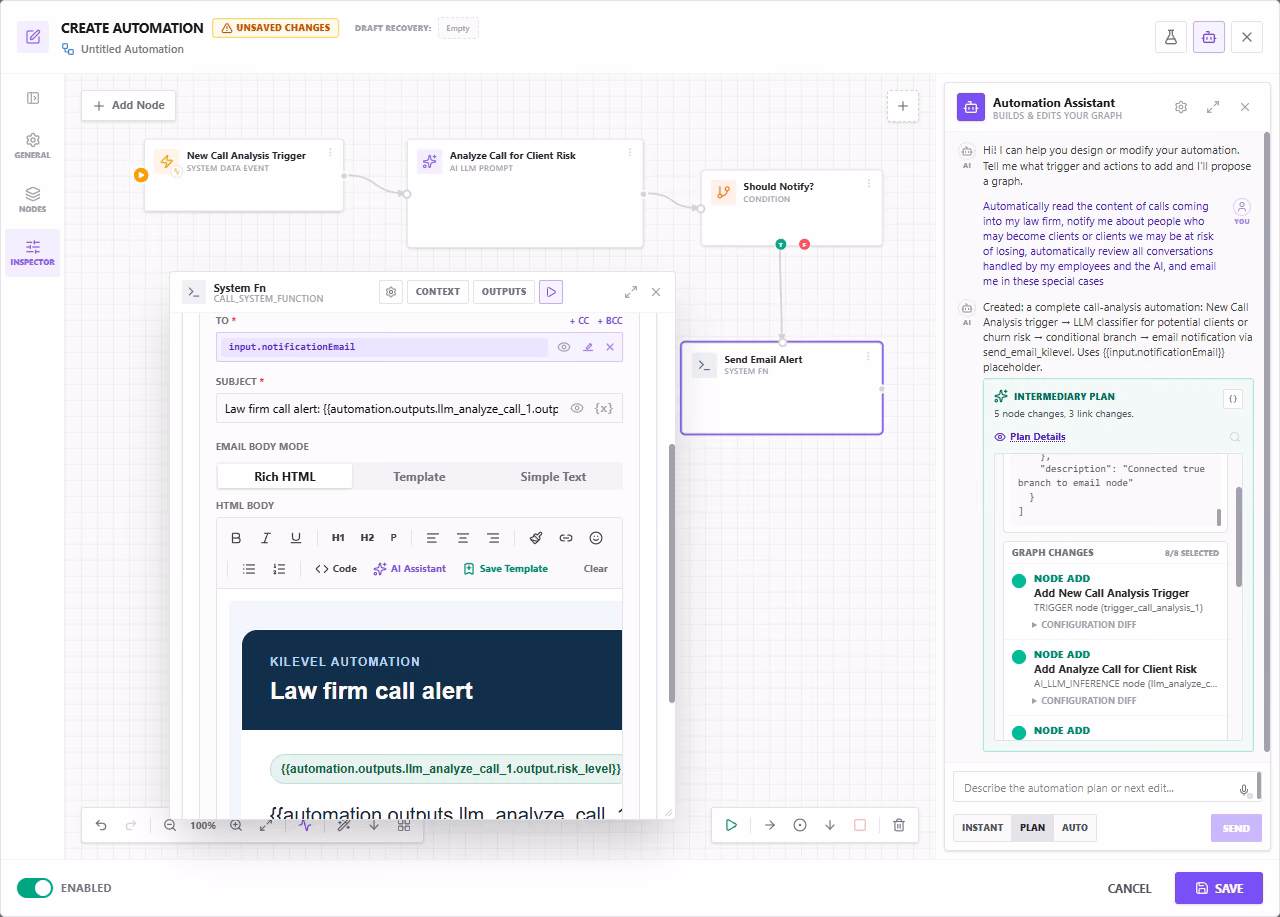The image size is (1280, 917).
Task: Open the Nodes sidebar section
Action: point(33,200)
